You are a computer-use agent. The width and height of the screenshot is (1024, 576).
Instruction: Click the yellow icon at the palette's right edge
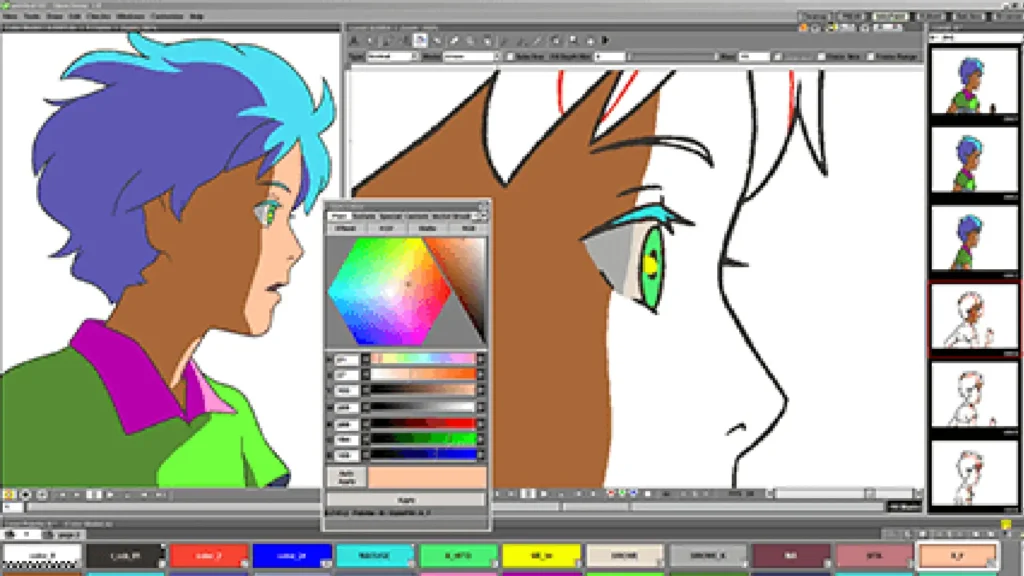(x=1006, y=524)
